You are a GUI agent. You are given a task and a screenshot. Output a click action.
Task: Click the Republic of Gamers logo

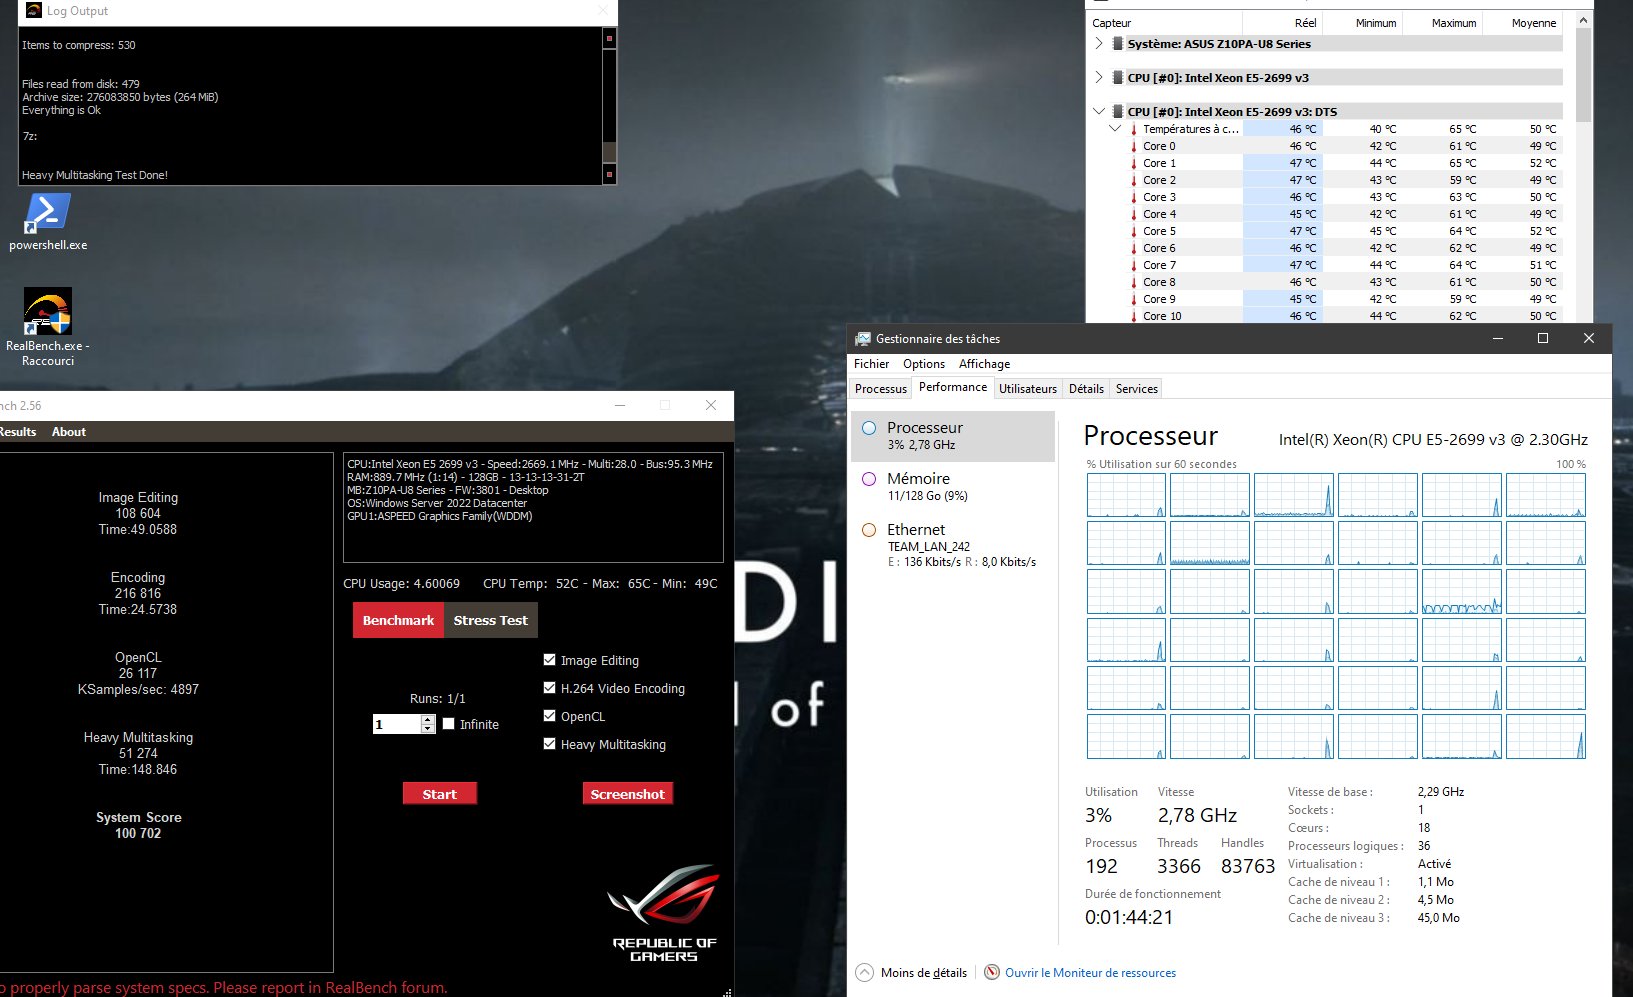click(664, 914)
